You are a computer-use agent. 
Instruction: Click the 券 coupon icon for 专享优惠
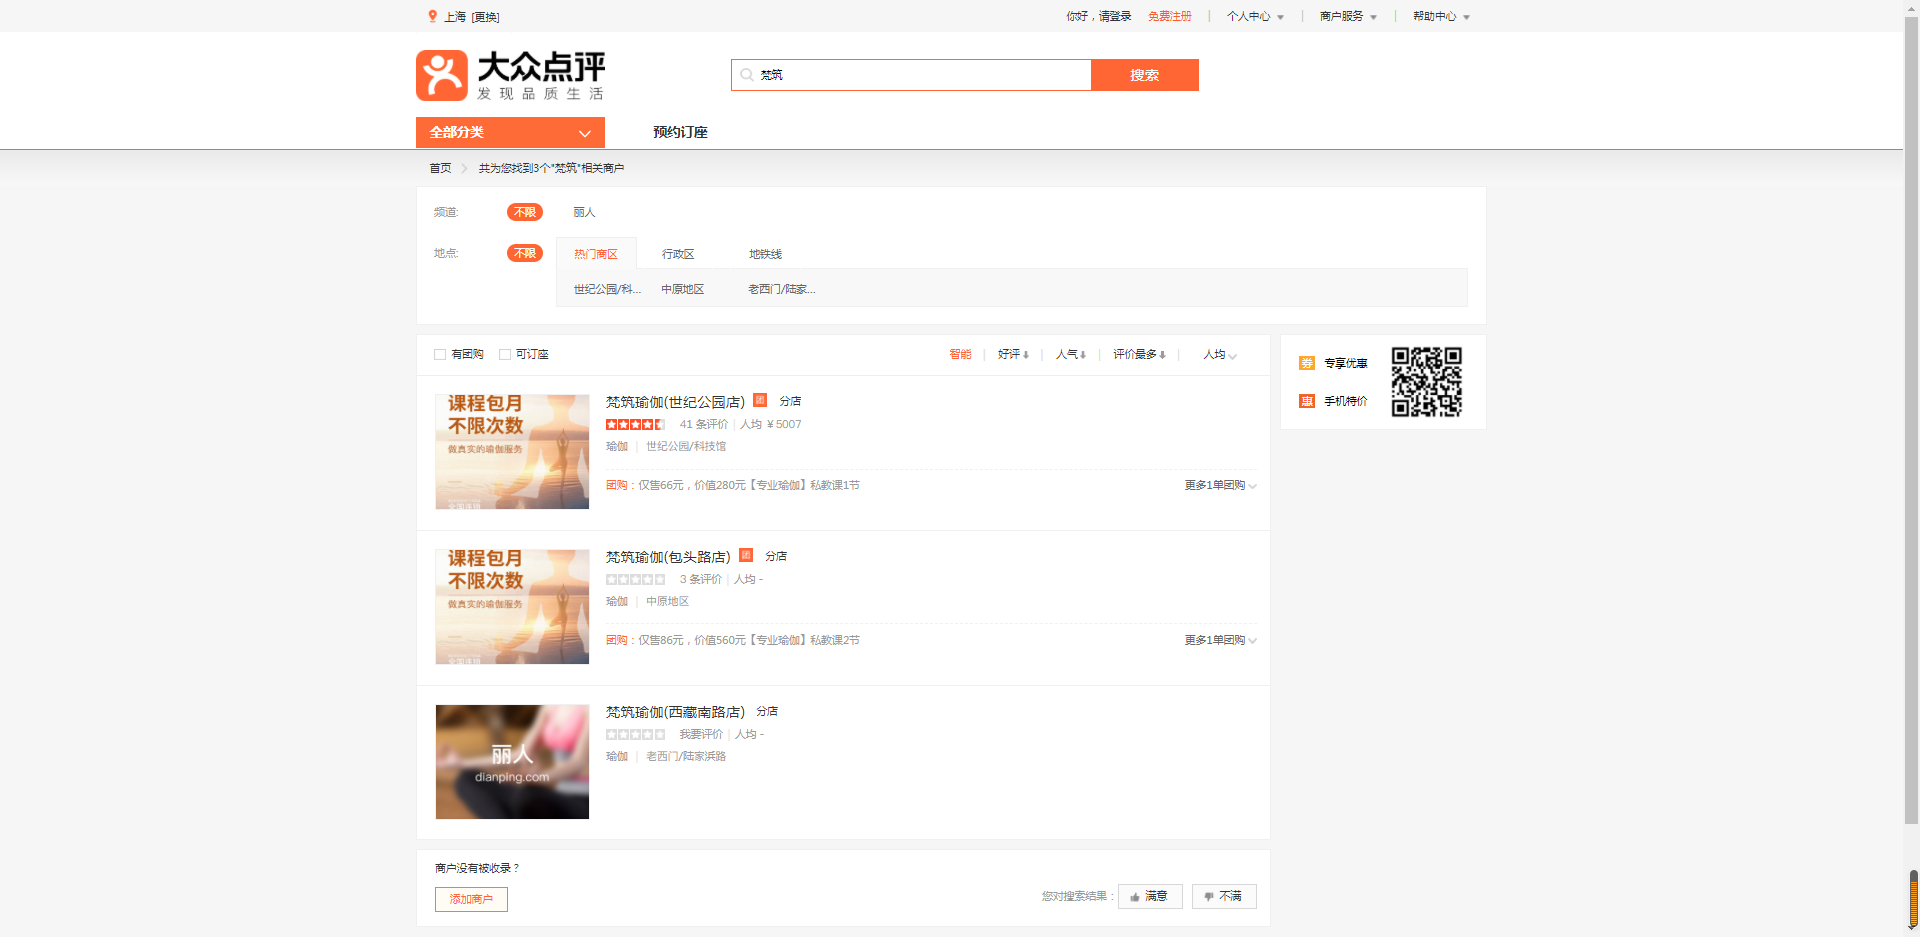point(1306,363)
